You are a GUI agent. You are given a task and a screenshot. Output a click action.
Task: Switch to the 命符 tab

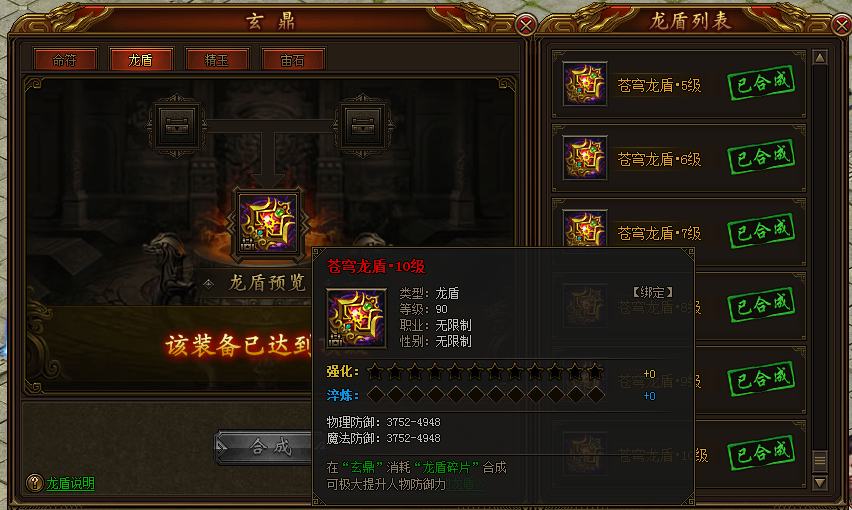pos(65,60)
